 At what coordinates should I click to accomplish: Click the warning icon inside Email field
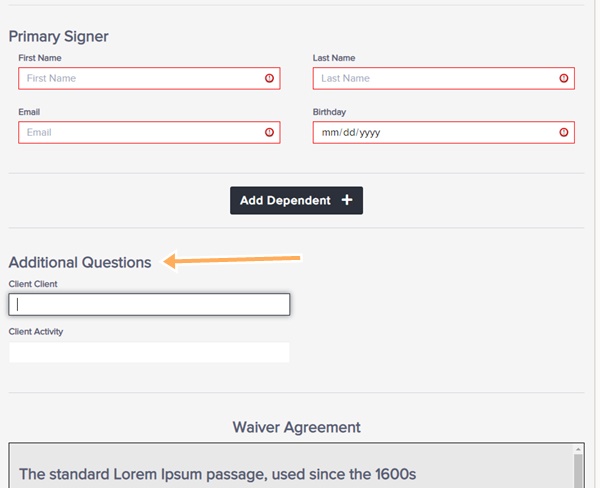click(x=269, y=132)
